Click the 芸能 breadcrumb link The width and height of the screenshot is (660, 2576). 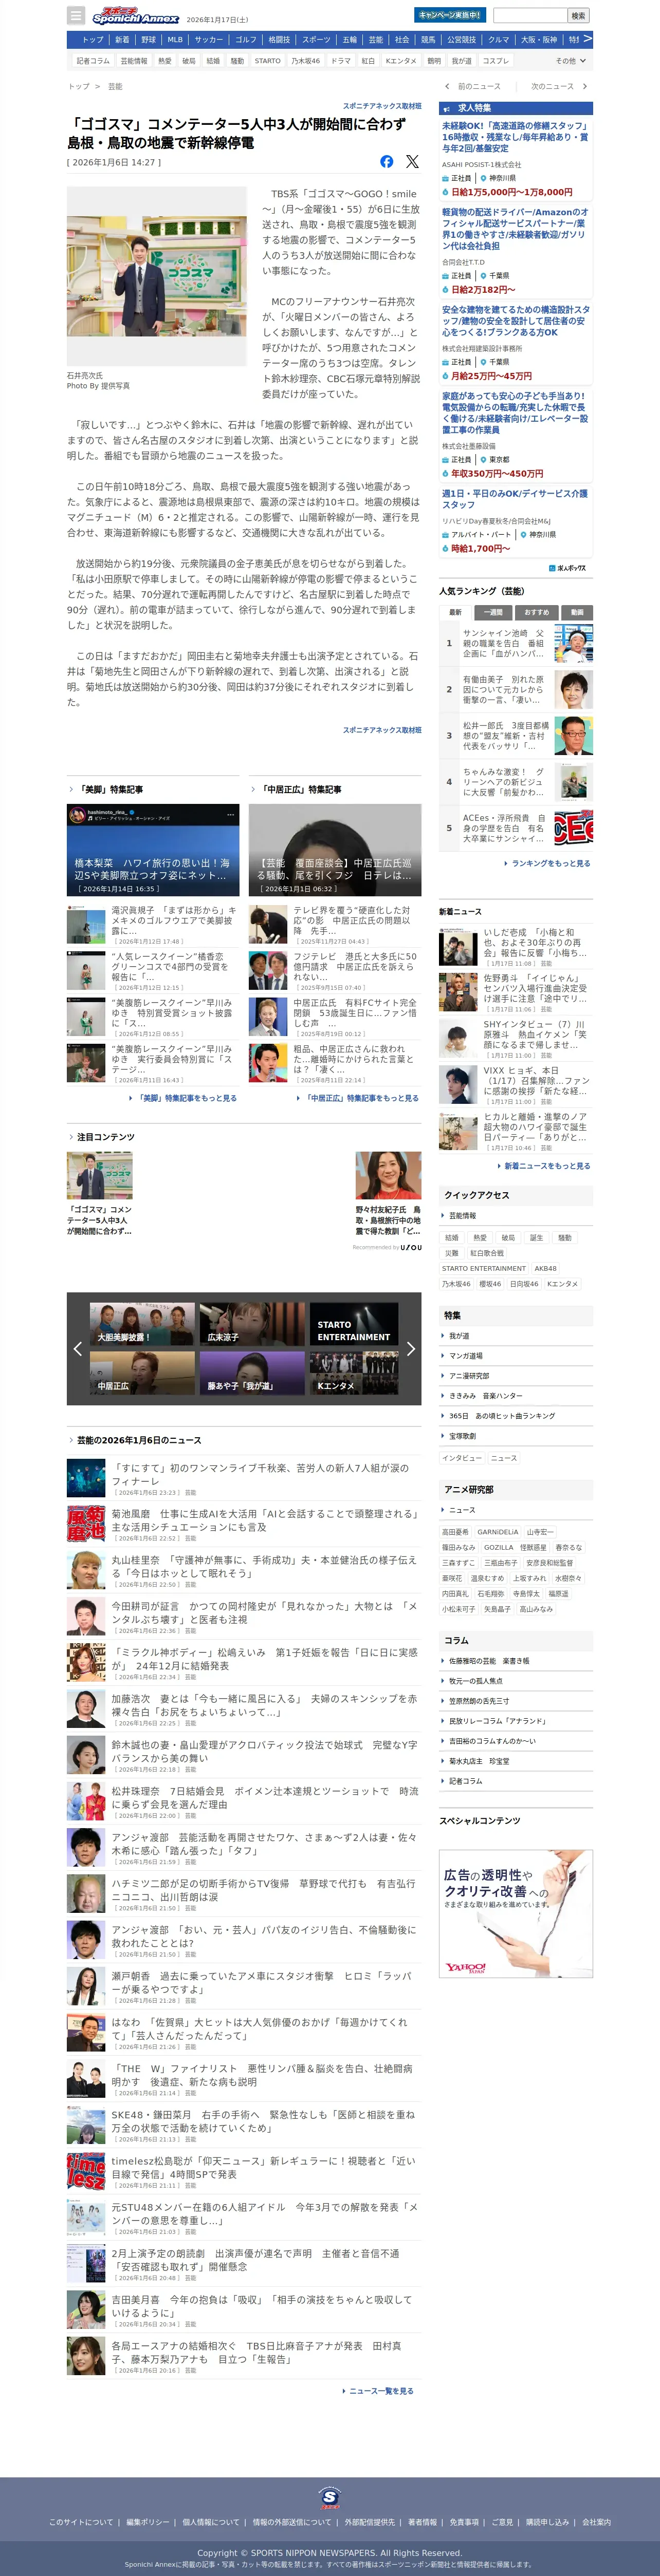pyautogui.click(x=115, y=87)
